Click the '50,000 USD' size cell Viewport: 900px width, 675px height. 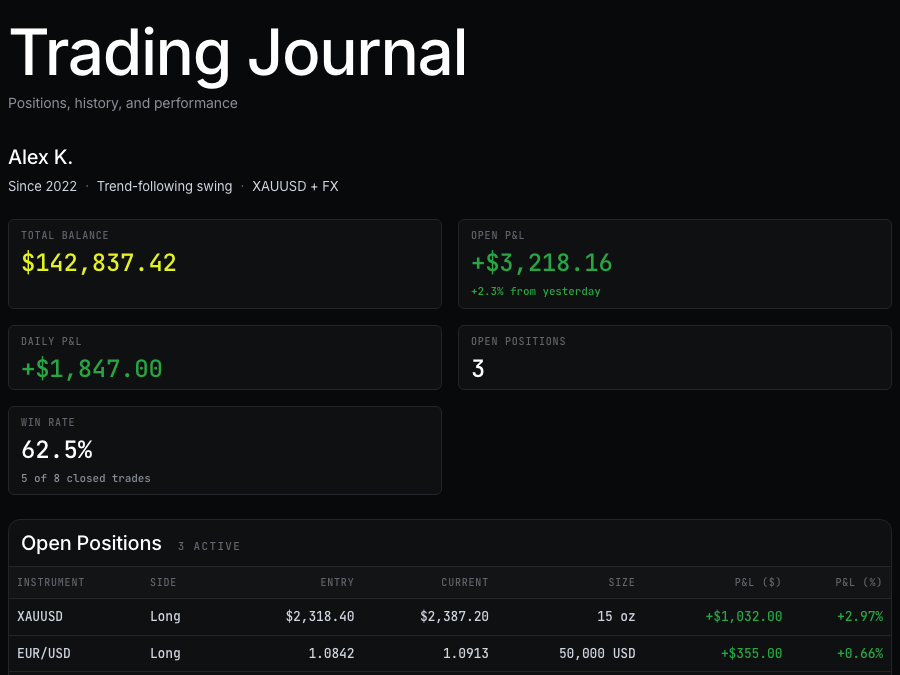tap(597, 654)
